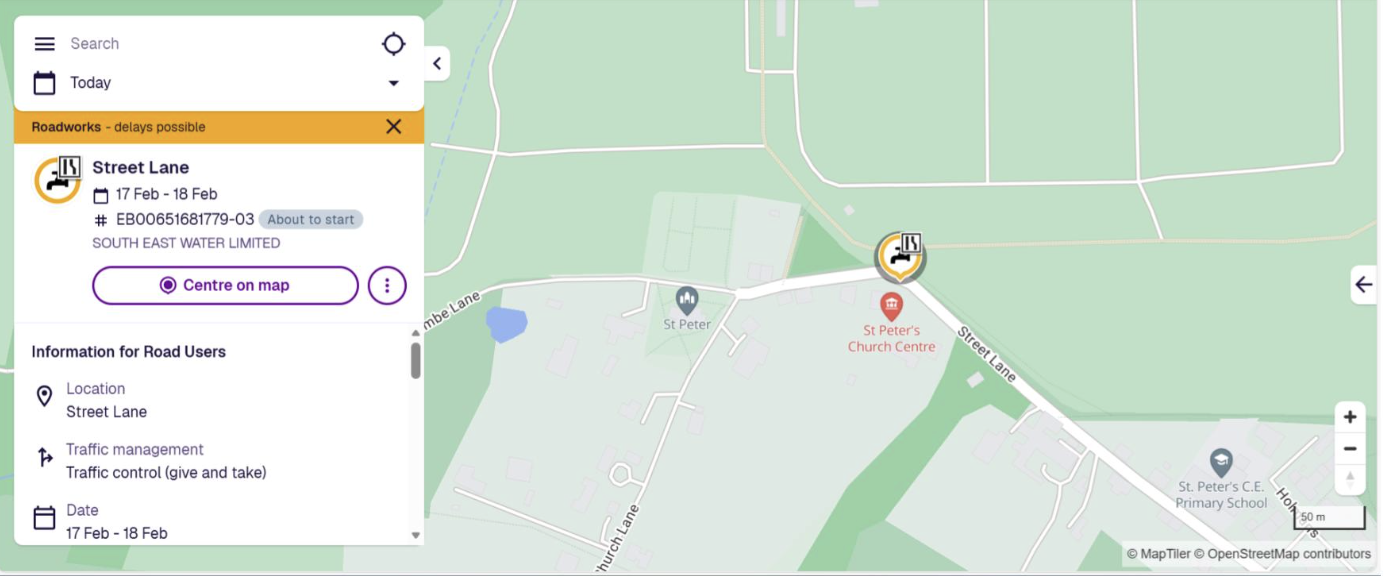Click the locate-me crosshair icon

(394, 44)
